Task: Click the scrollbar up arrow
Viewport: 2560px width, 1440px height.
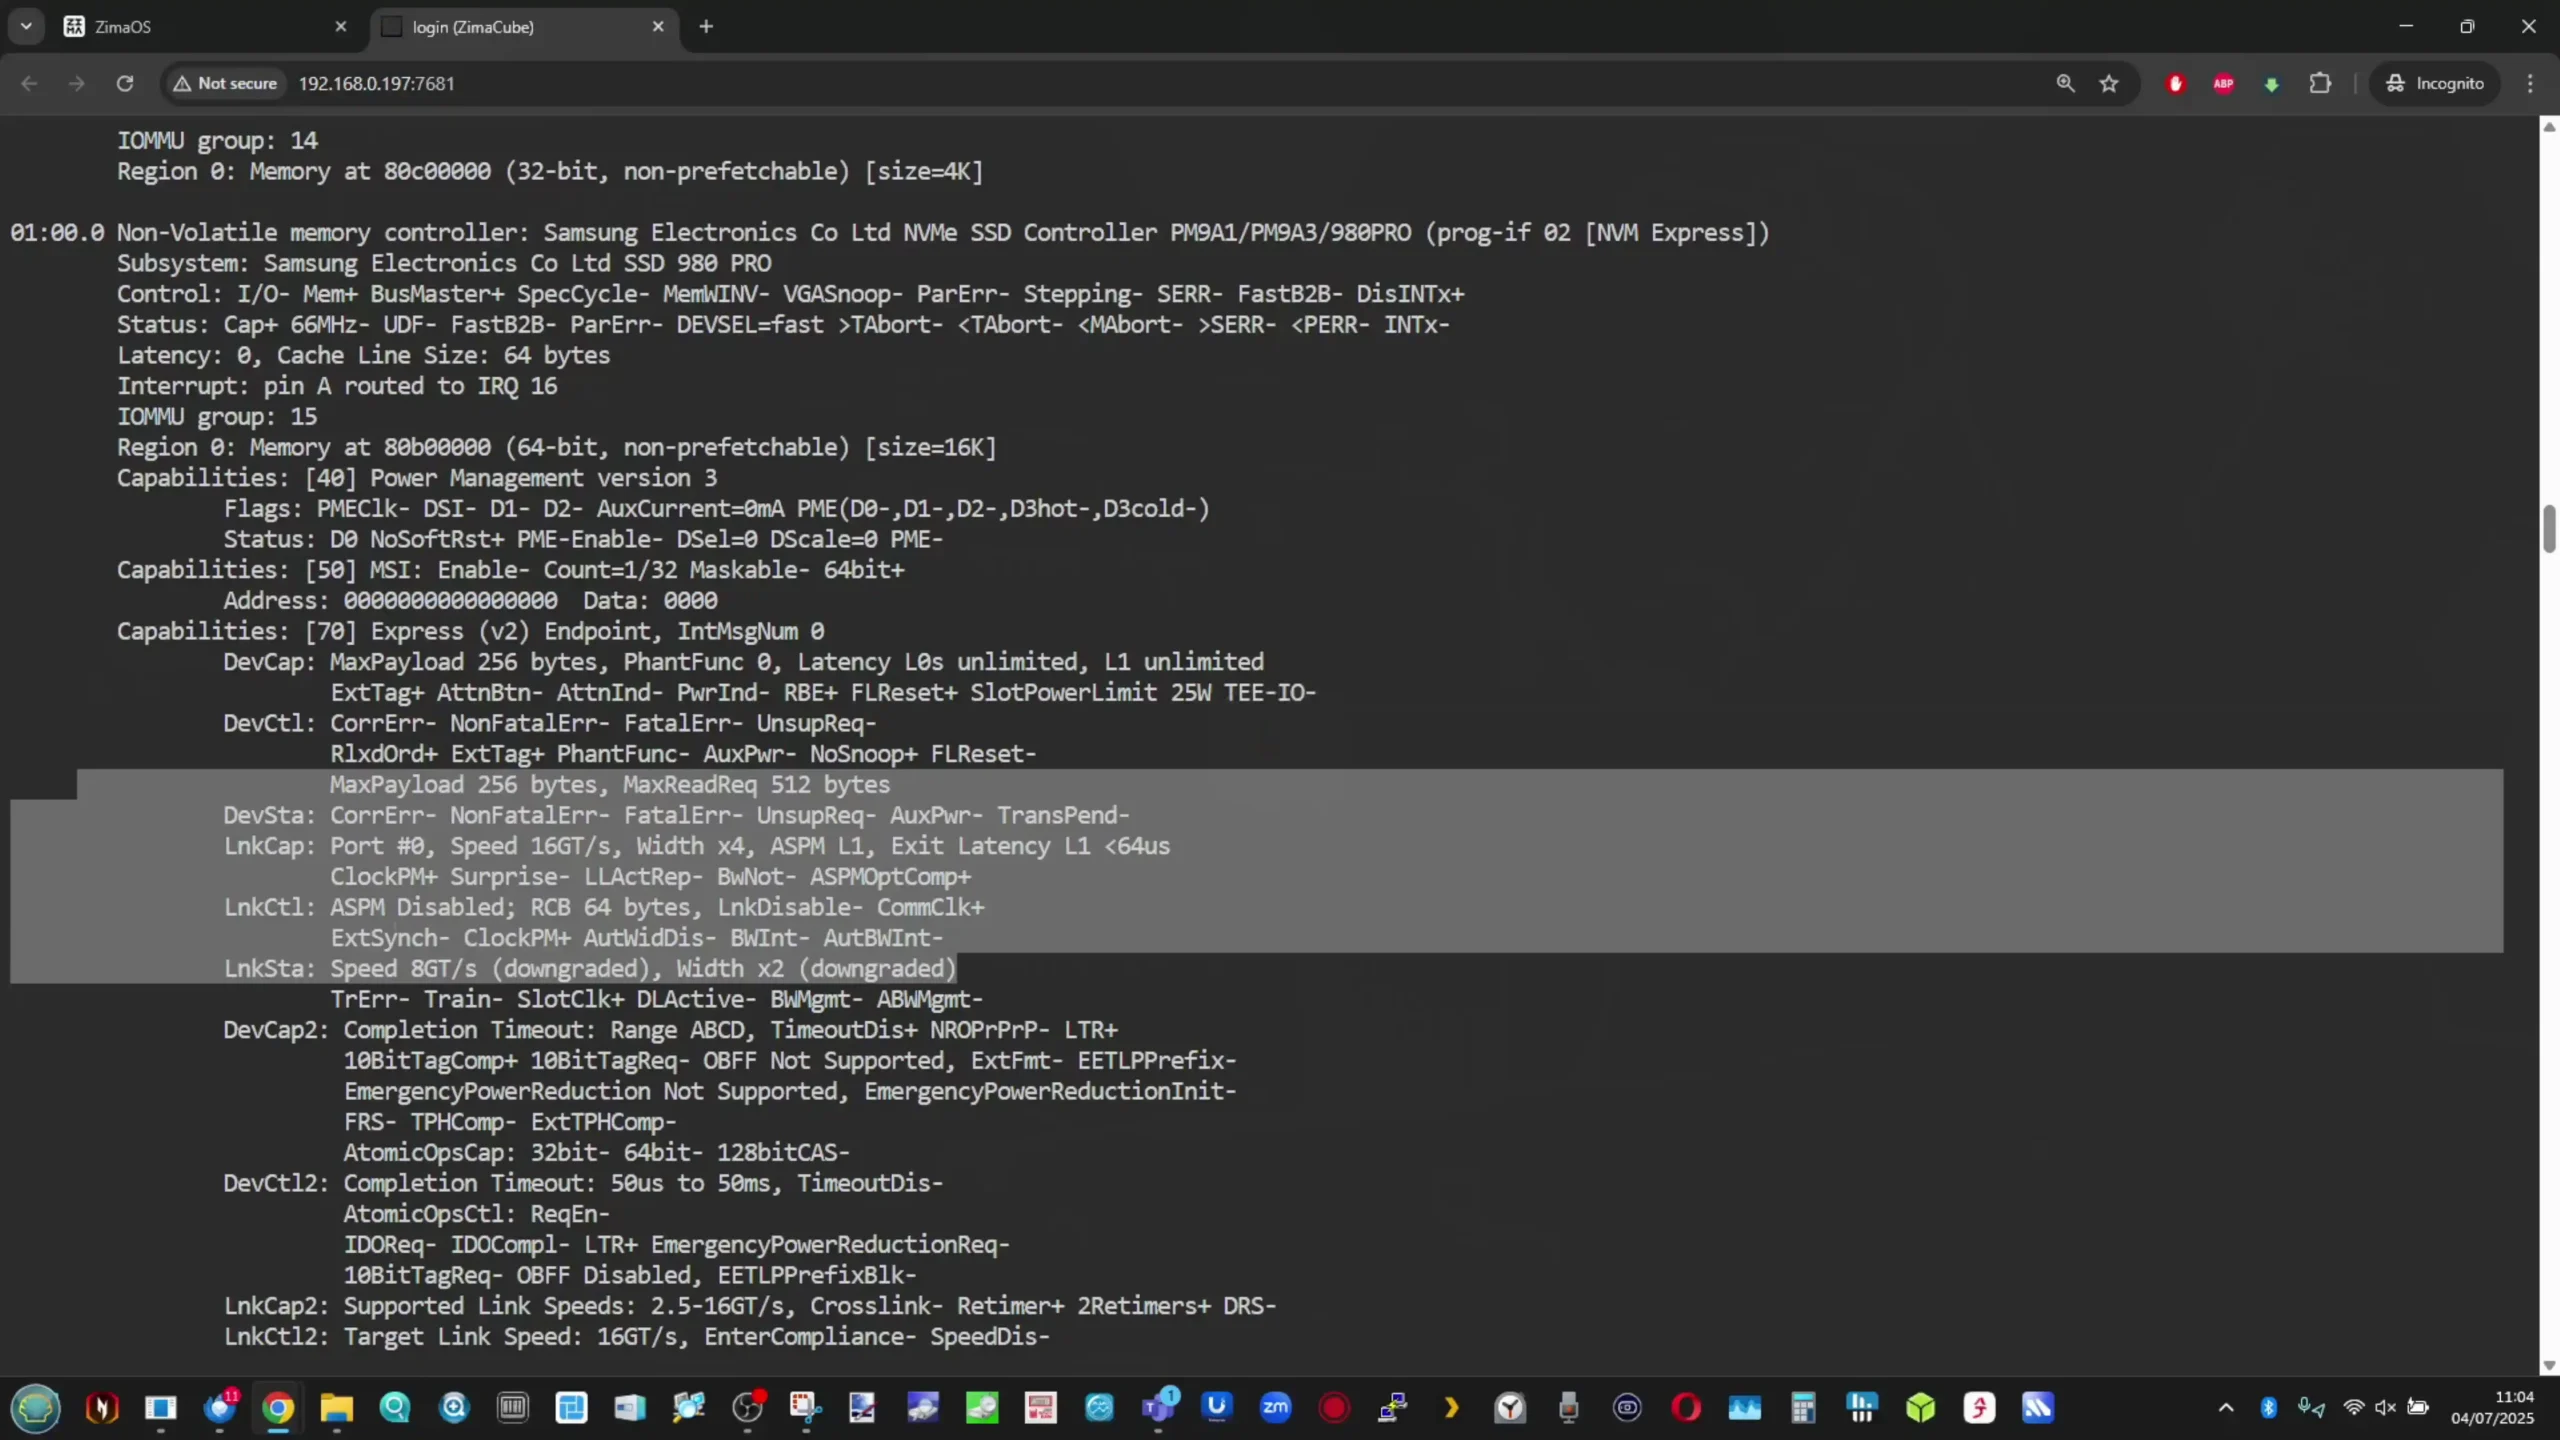Action: [2549, 126]
